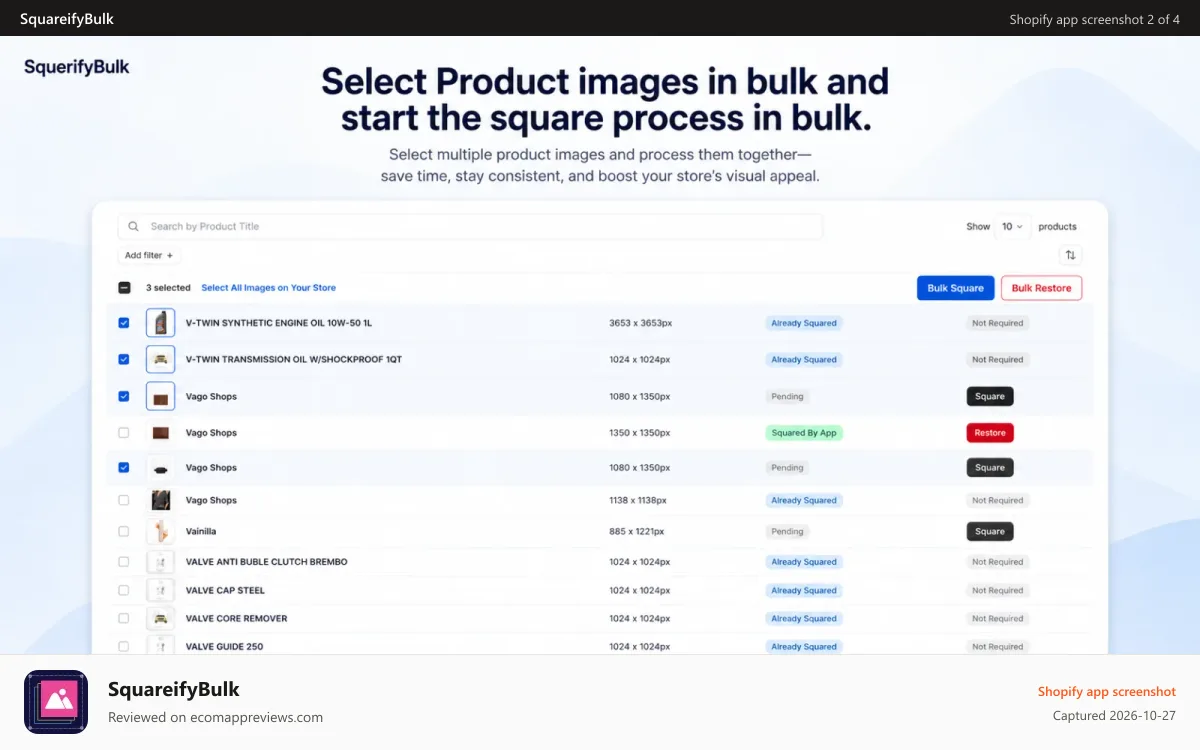Click the search magnifier icon
This screenshot has width=1200, height=750.
click(134, 227)
